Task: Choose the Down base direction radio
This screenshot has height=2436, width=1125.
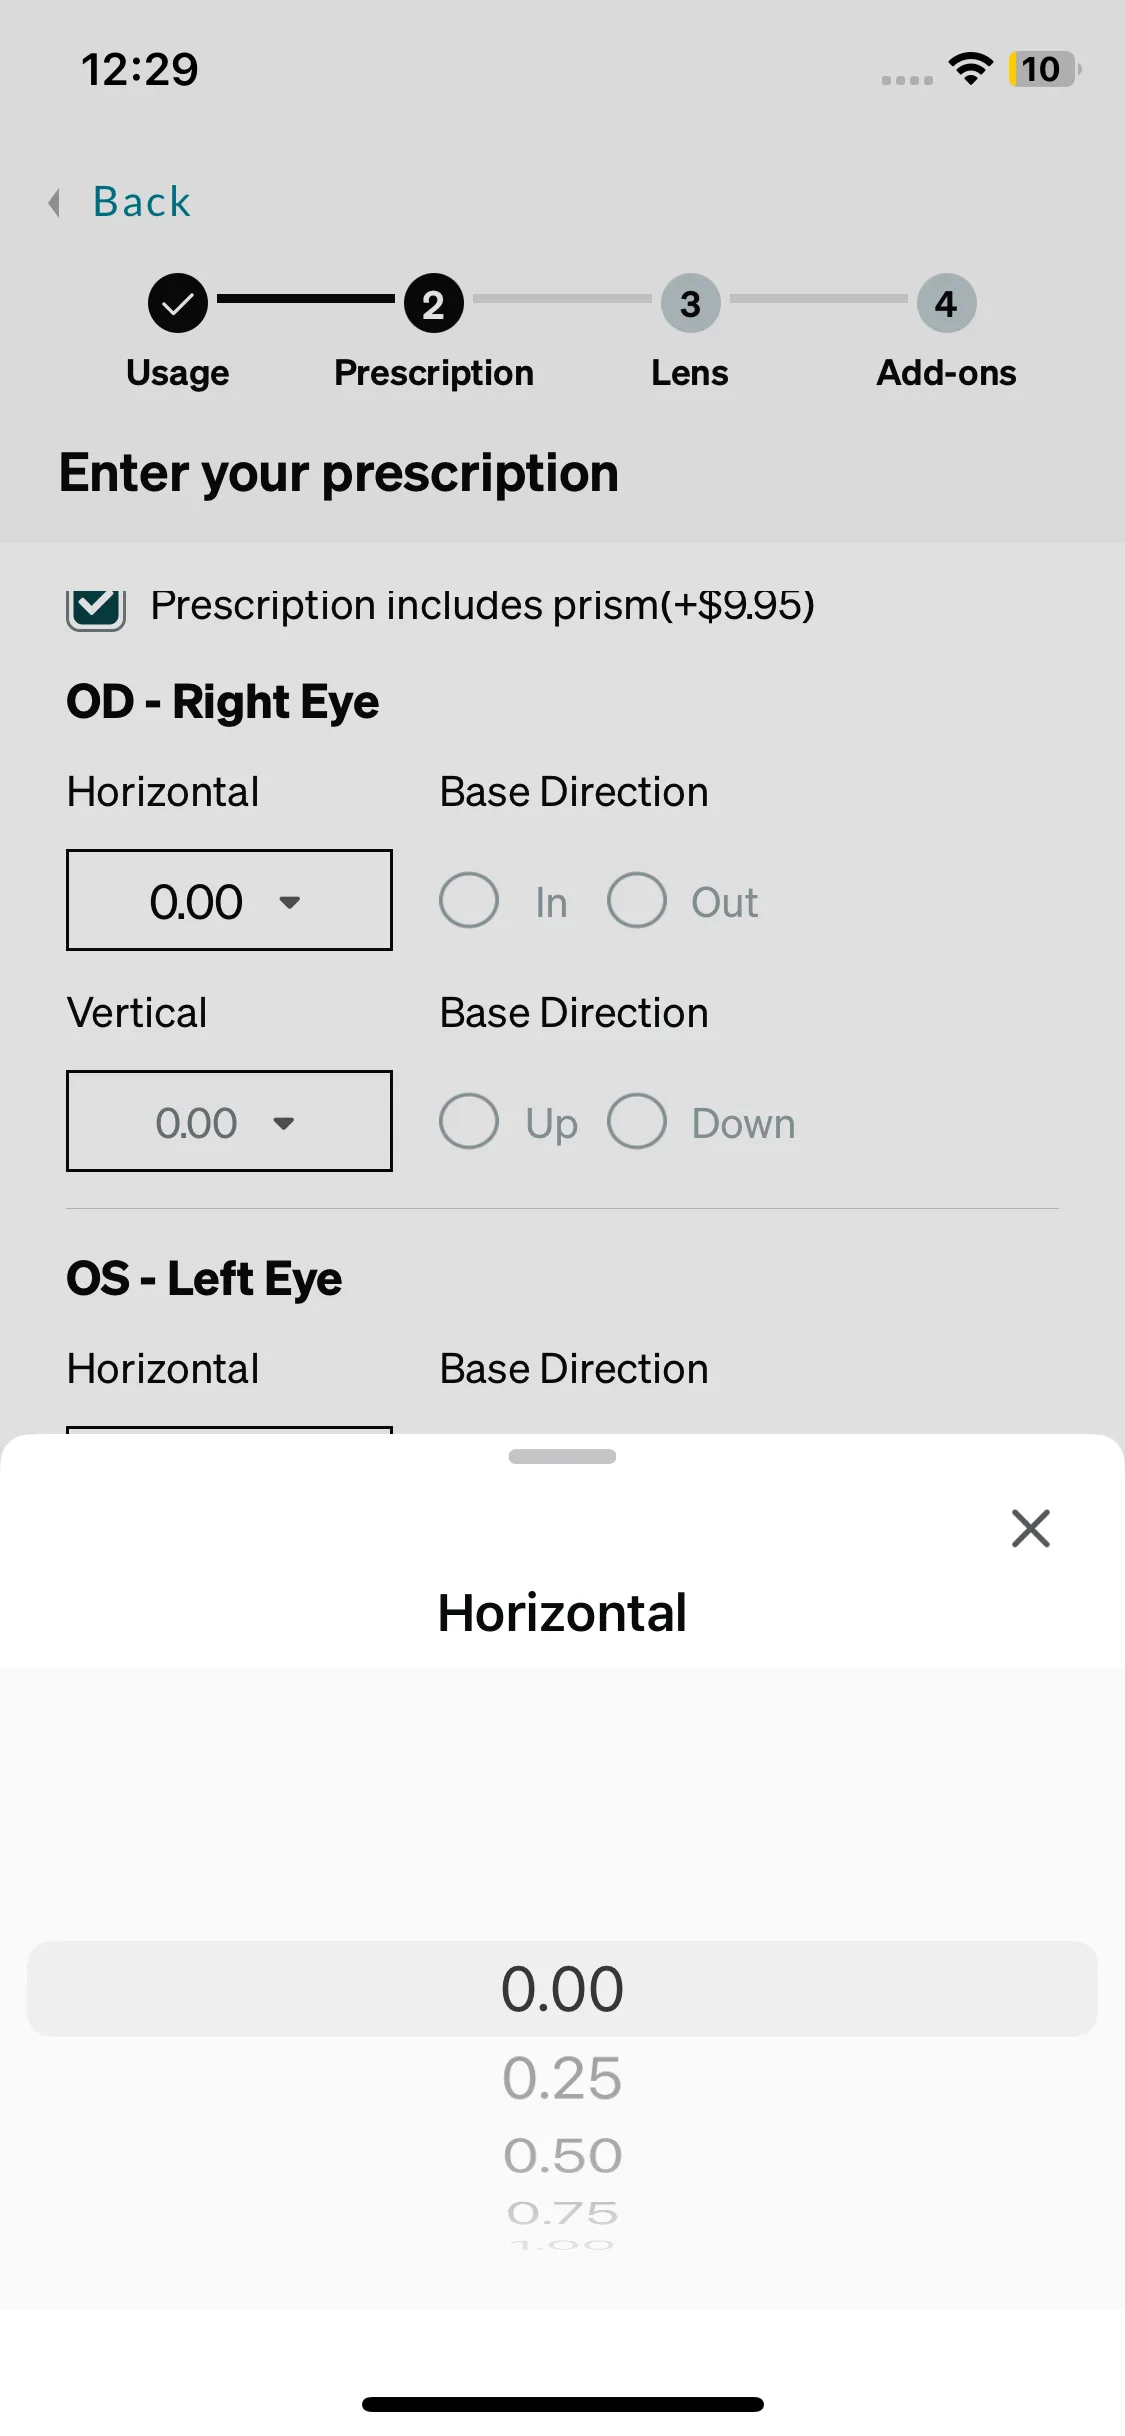Action: 637,1122
